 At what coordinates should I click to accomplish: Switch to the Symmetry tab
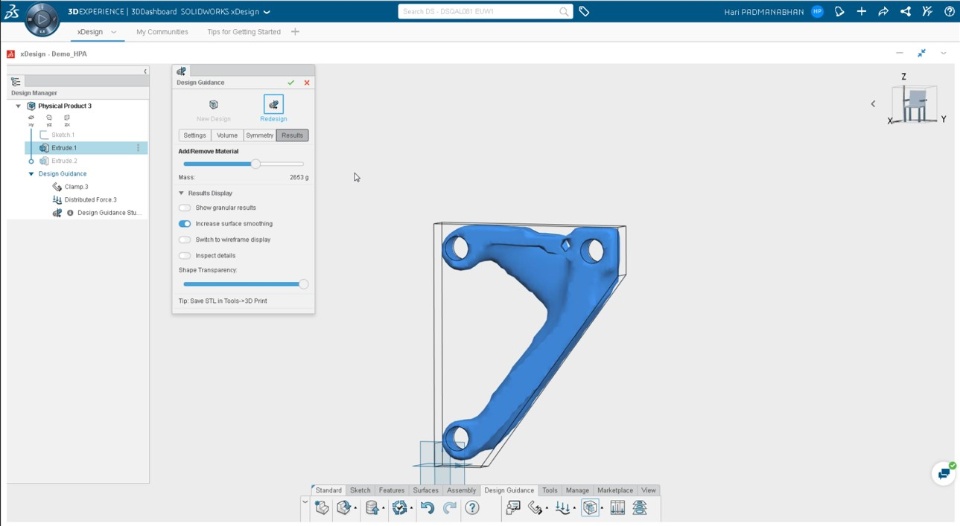[x=260, y=135]
